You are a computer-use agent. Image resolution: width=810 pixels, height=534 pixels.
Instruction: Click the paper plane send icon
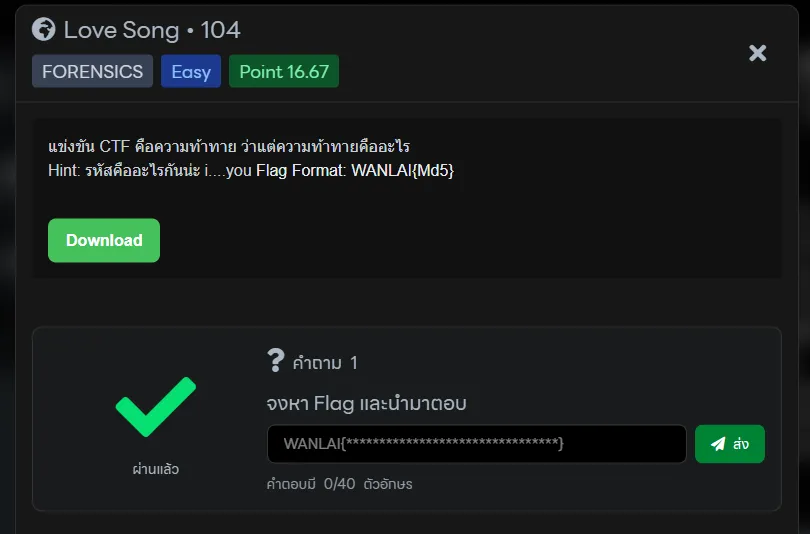(718, 444)
